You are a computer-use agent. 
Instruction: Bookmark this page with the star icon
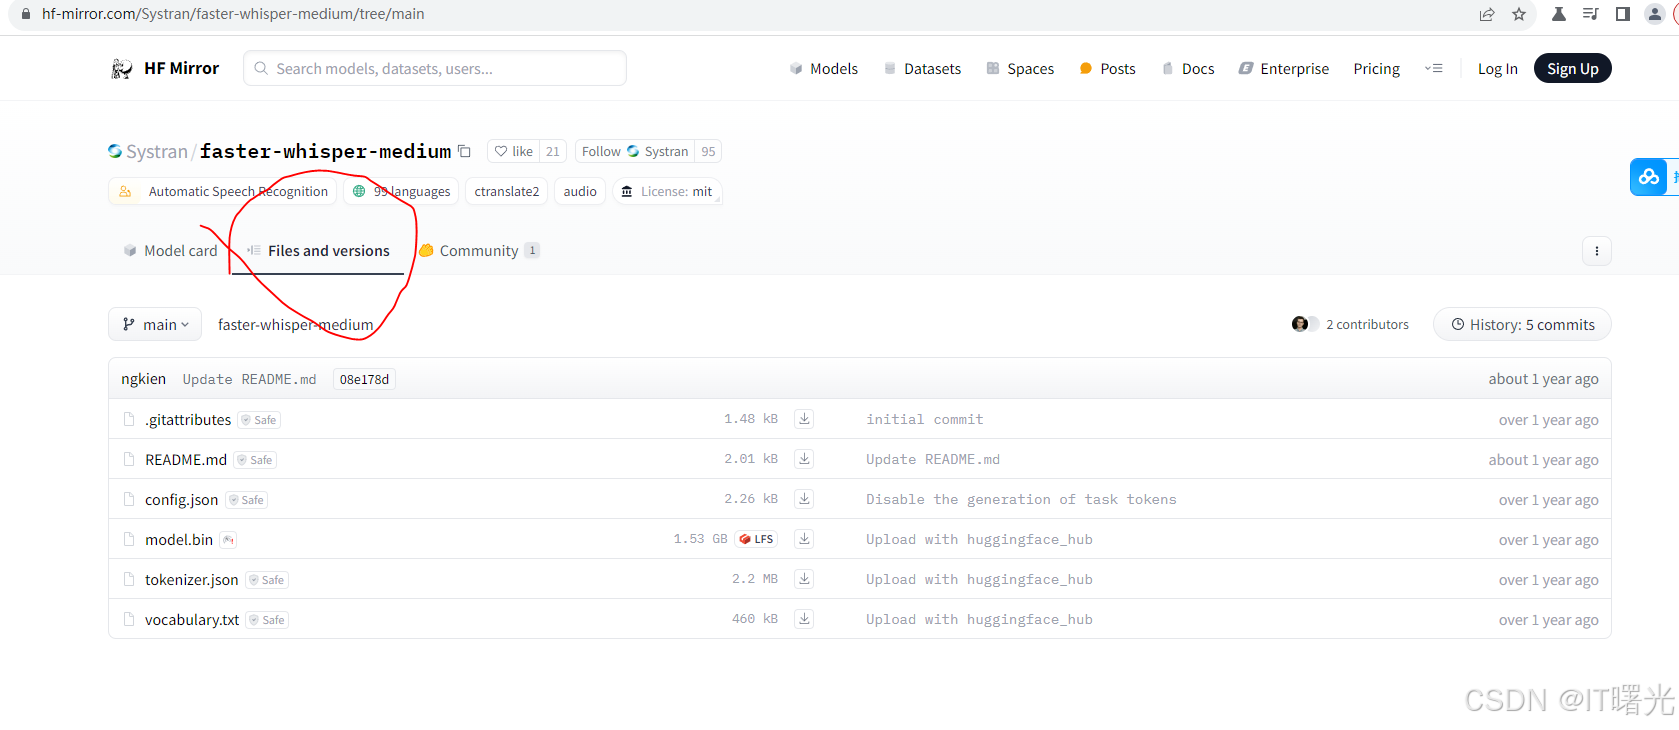pyautogui.click(x=1518, y=14)
